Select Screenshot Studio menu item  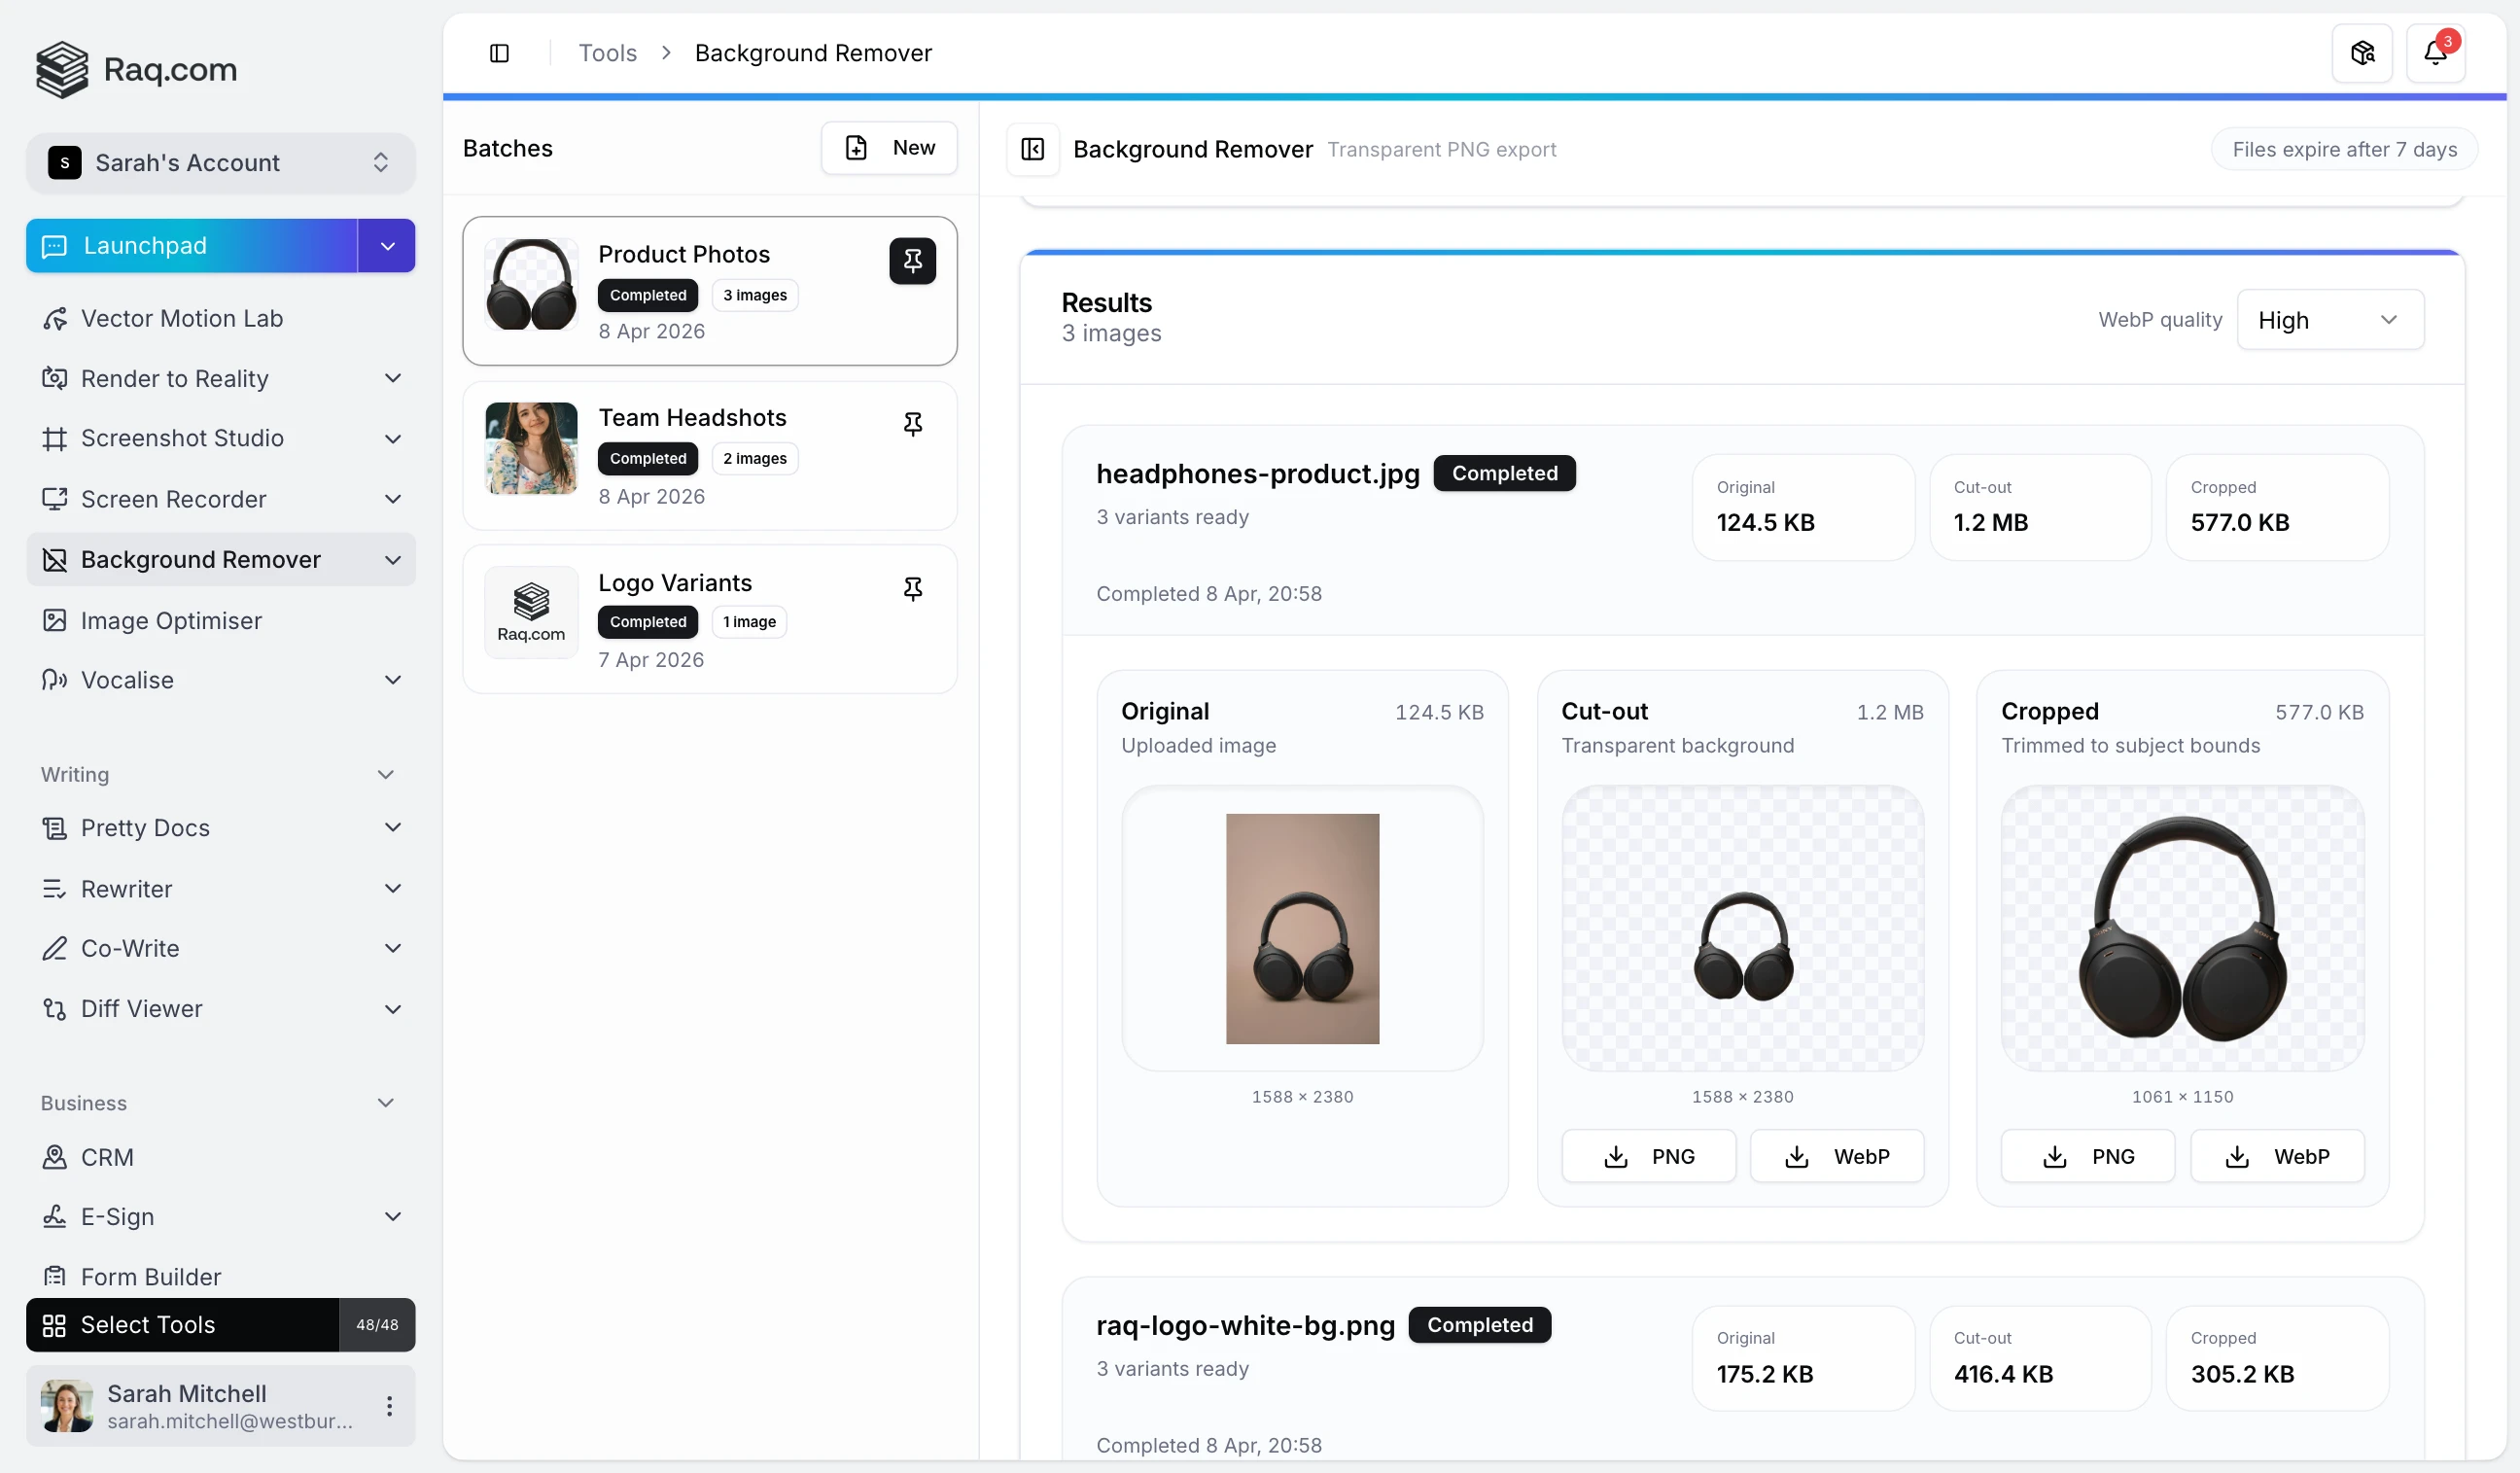point(182,438)
